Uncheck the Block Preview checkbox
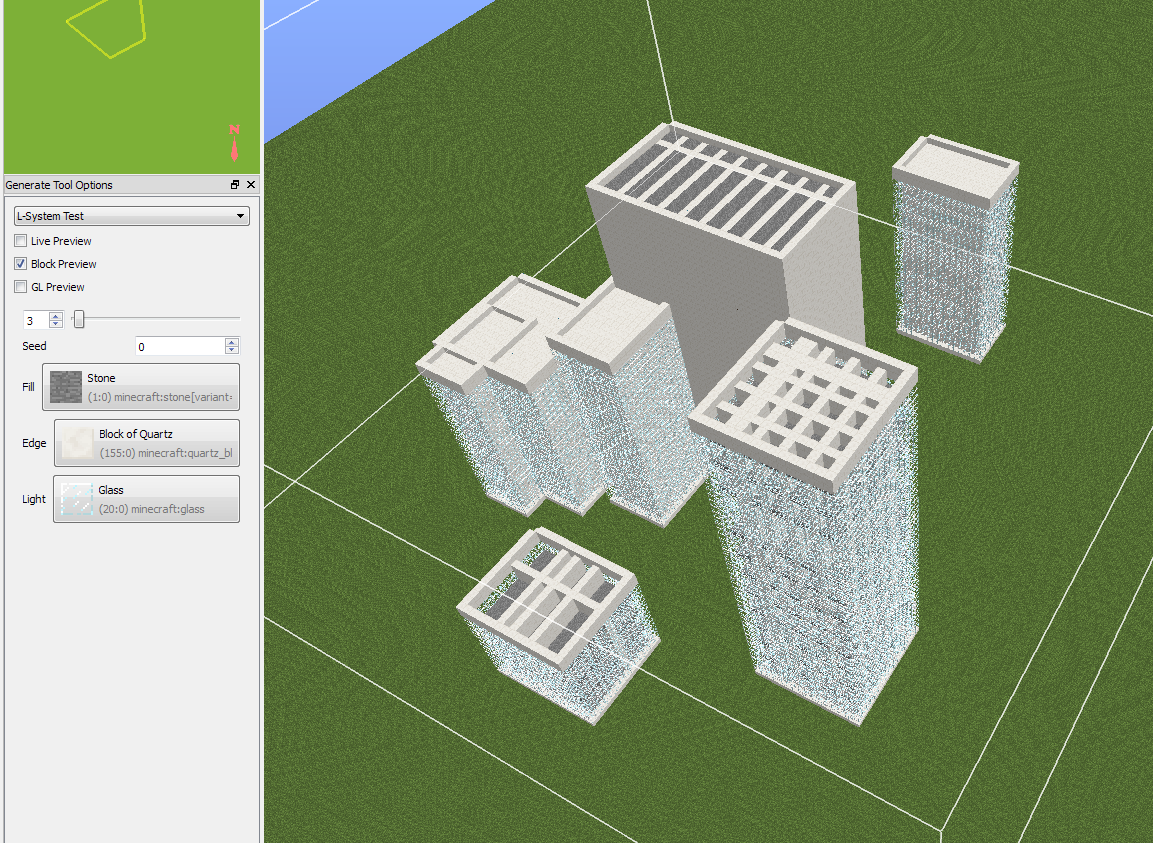The image size is (1153, 843). click(21, 263)
